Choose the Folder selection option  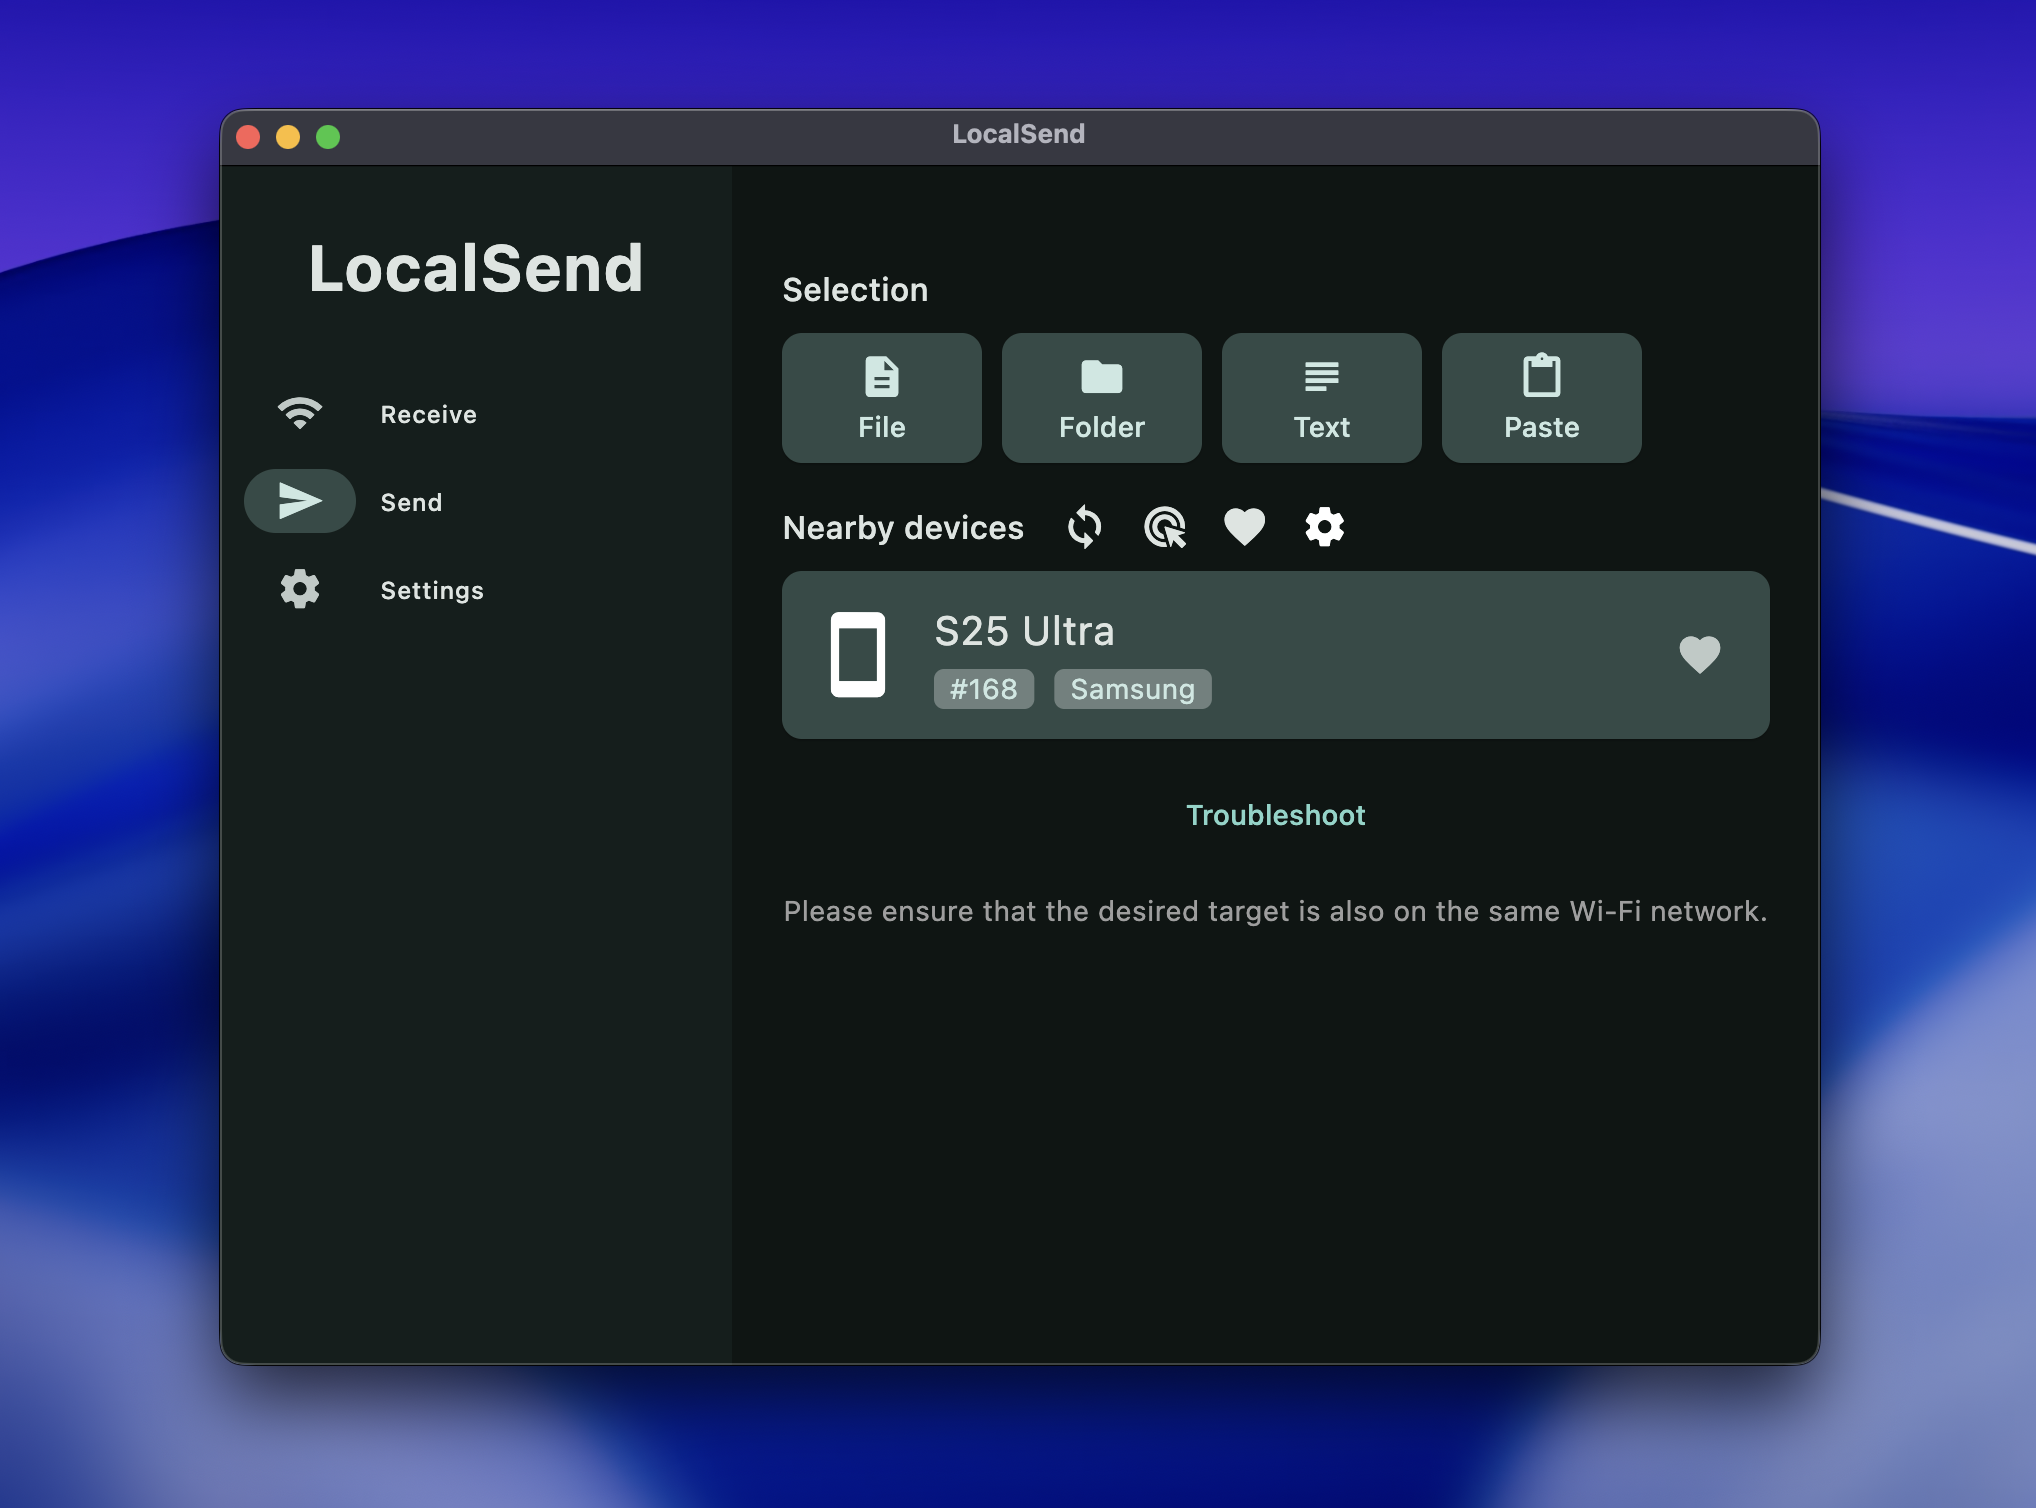(x=1101, y=397)
